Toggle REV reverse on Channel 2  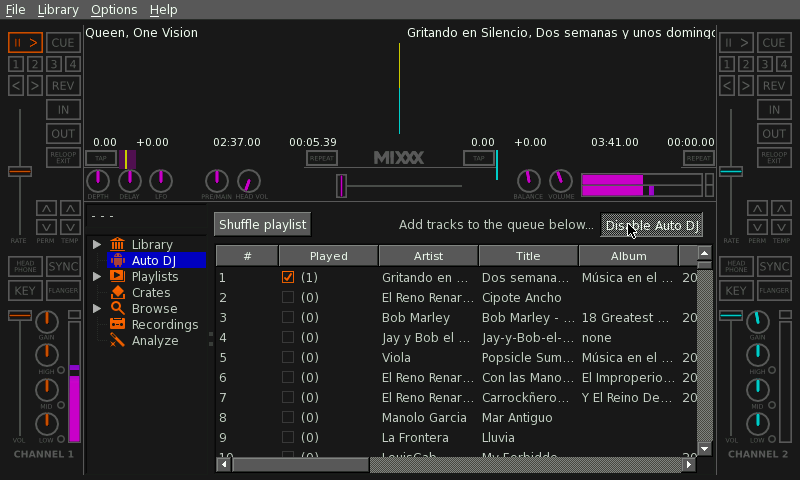(774, 86)
